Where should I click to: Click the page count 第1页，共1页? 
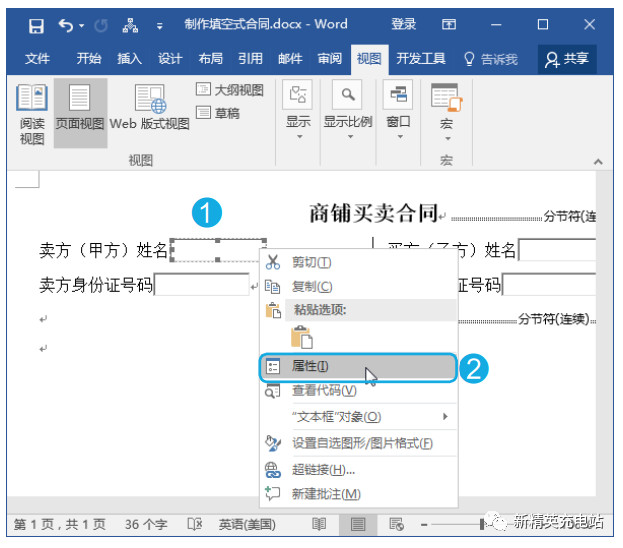pyautogui.click(x=60, y=525)
